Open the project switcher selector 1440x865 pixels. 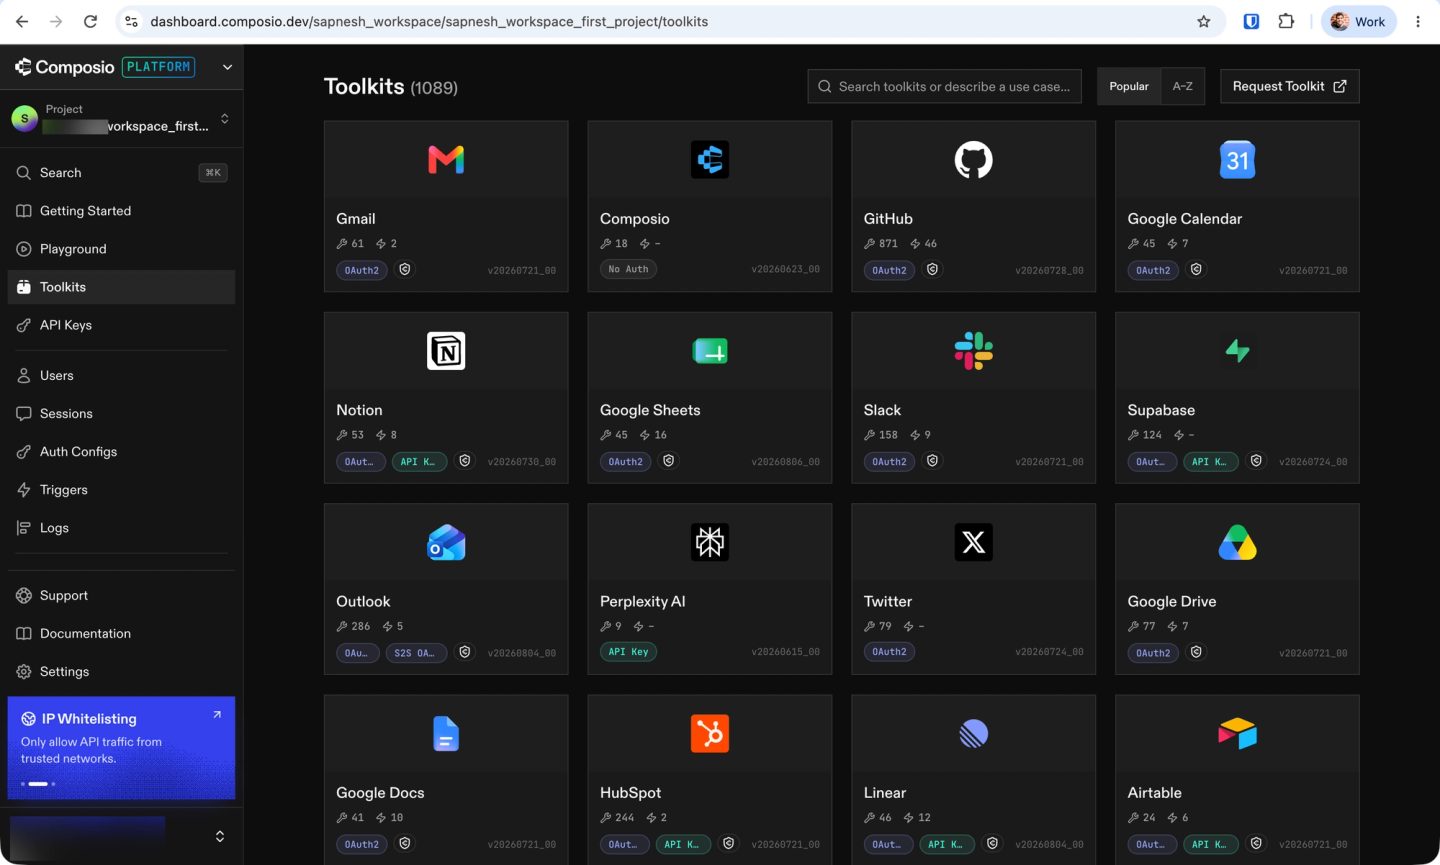[121, 118]
